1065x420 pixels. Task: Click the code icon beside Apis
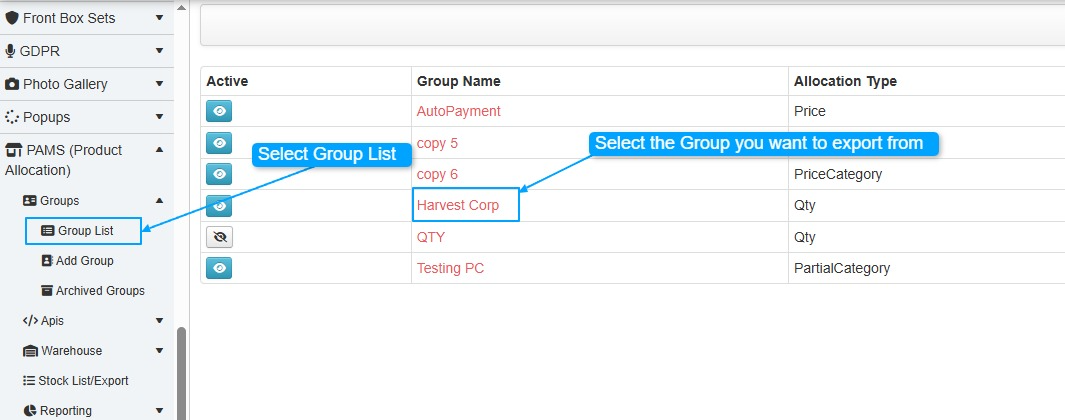pos(30,321)
